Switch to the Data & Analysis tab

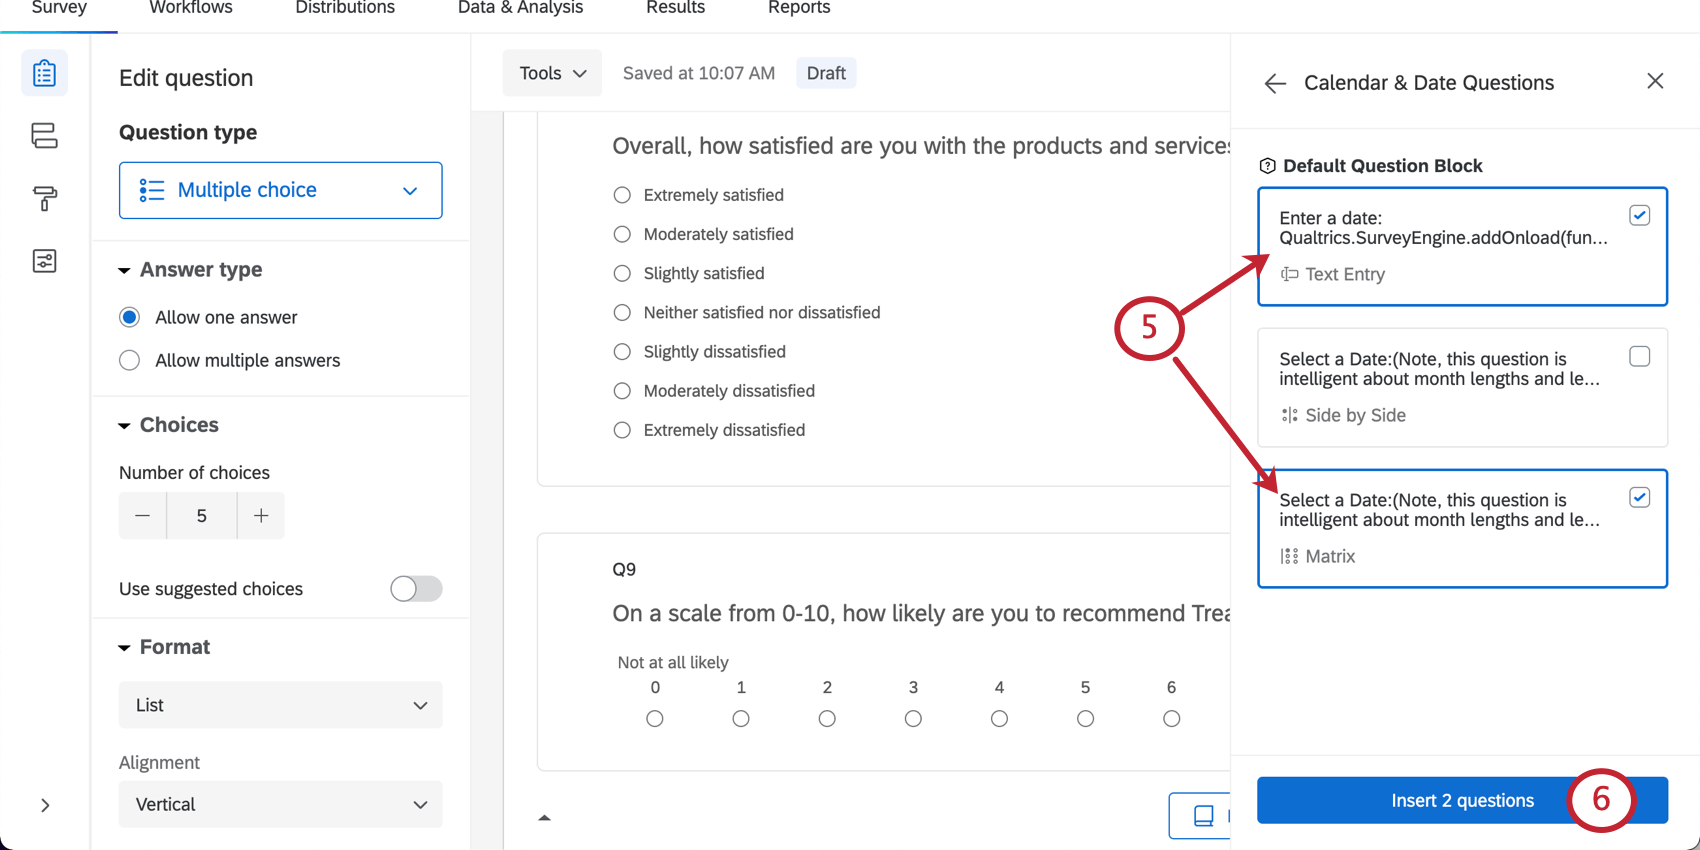pyautogui.click(x=520, y=8)
